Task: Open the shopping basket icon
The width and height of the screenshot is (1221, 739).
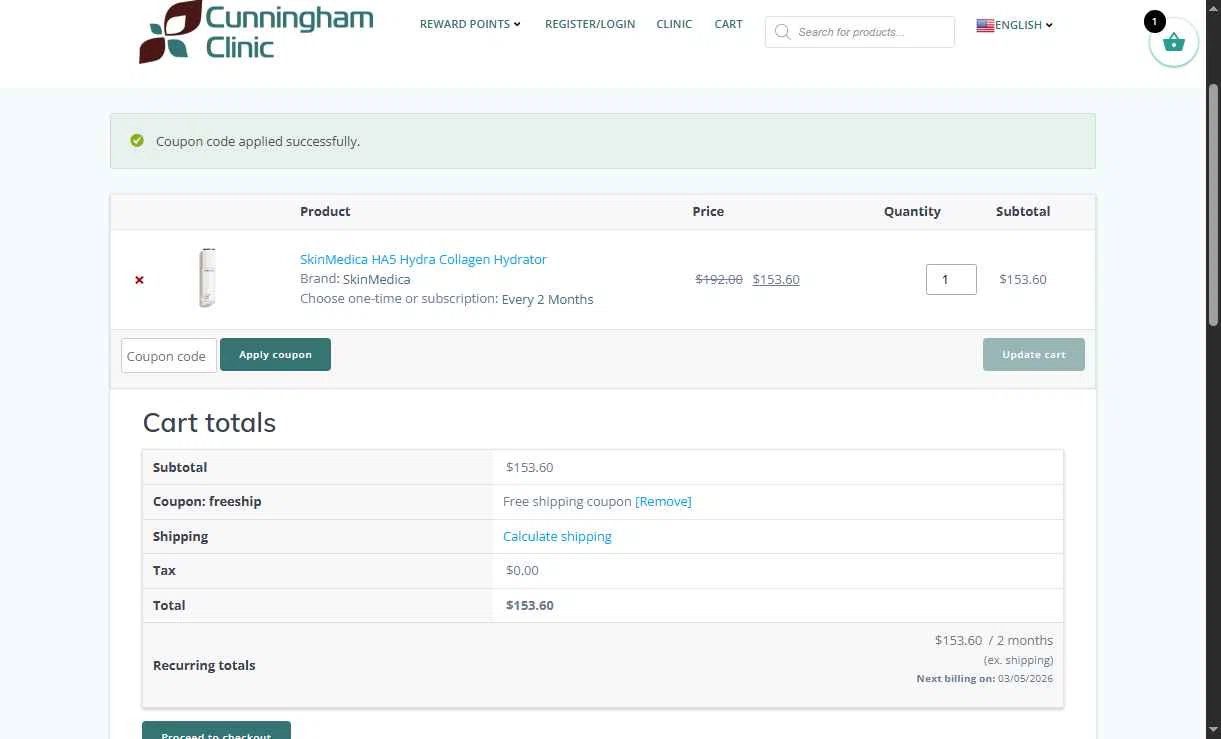Action: click(x=1174, y=43)
